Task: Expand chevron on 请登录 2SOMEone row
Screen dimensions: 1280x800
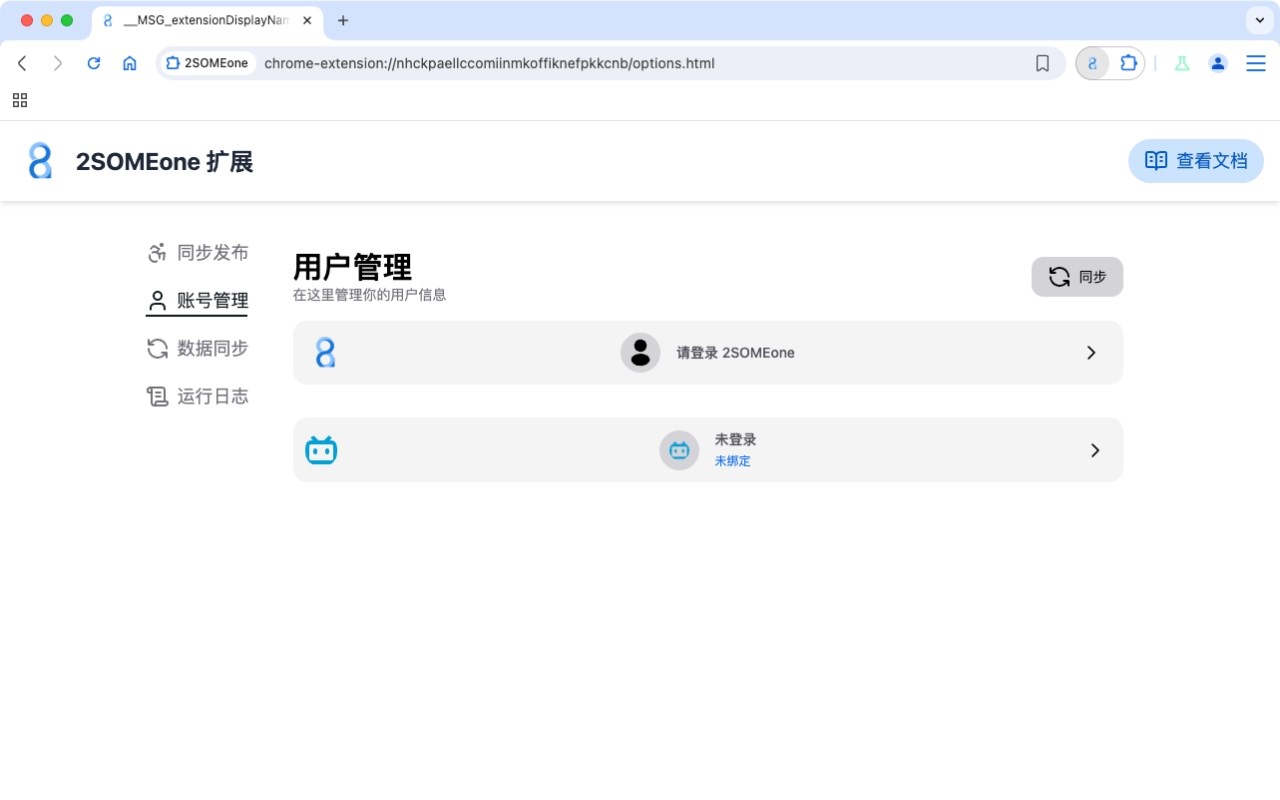Action: pyautogui.click(x=1091, y=353)
